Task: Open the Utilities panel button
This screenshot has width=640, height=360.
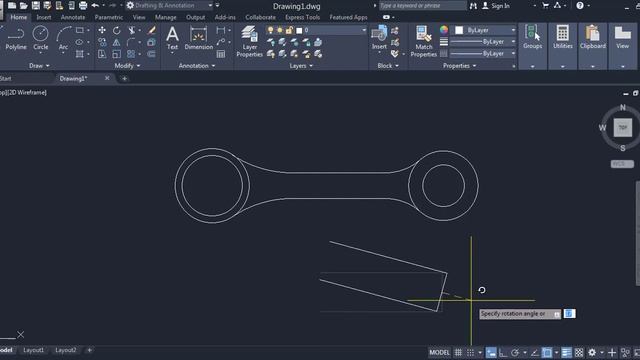Action: pos(563,46)
